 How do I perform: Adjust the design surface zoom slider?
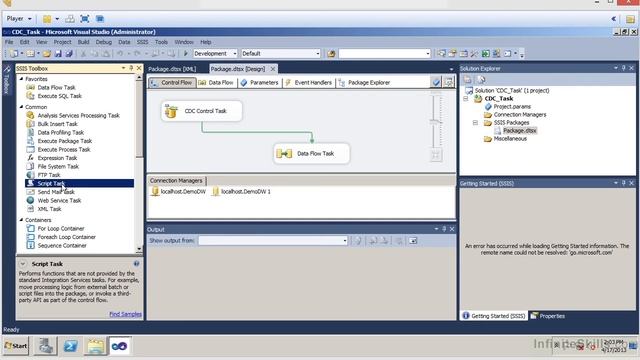point(436,122)
